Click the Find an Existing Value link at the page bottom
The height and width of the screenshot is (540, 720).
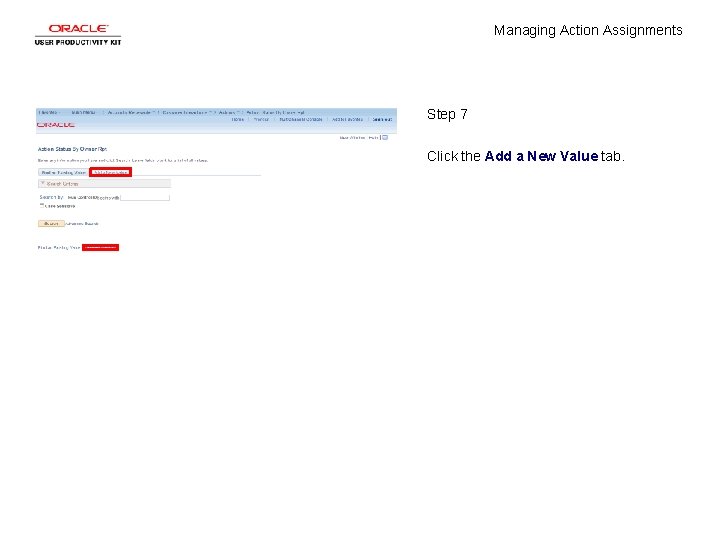59,248
